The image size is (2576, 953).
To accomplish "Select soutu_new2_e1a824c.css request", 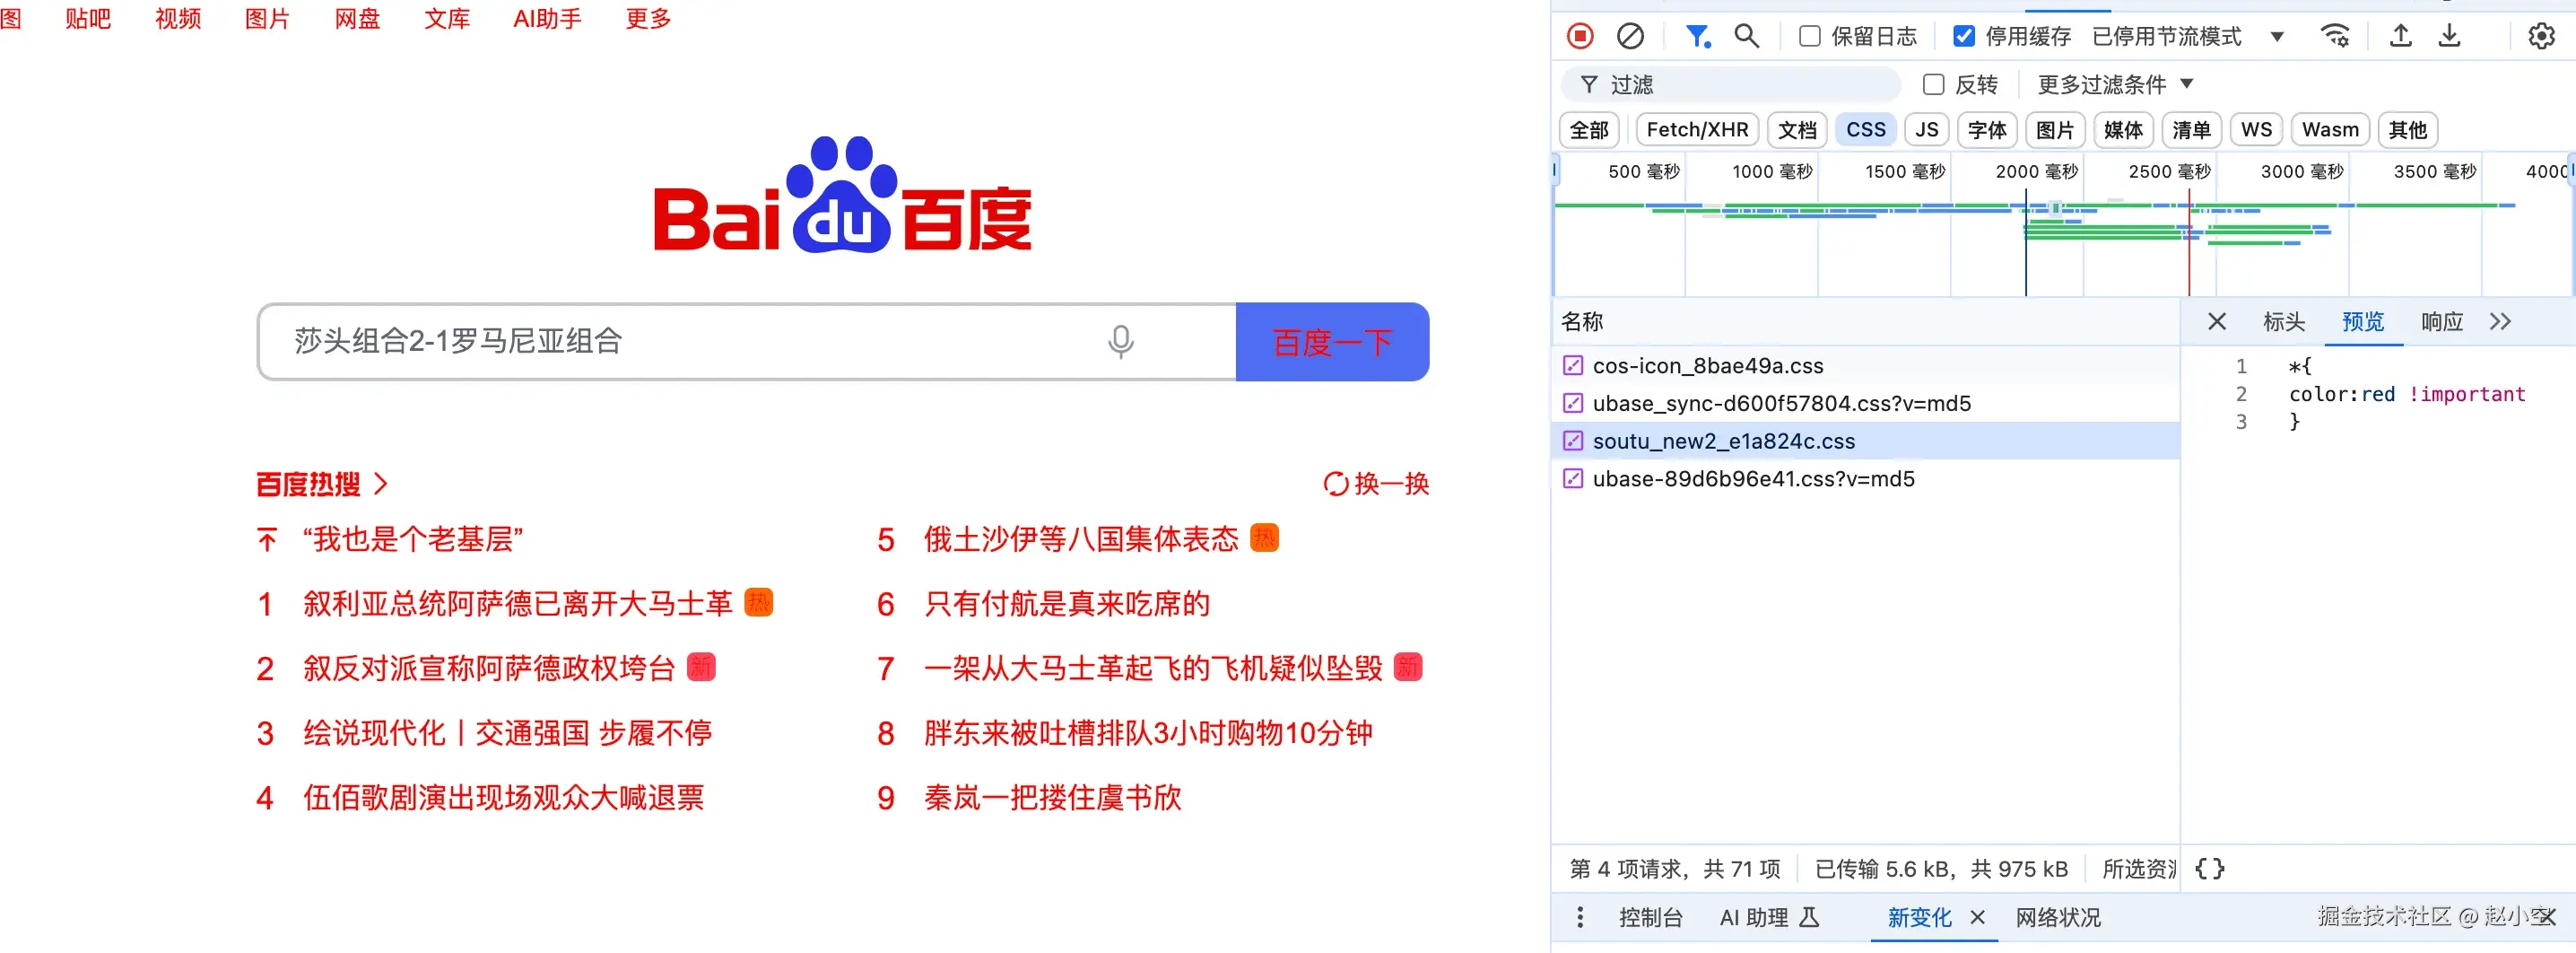I will pos(1865,441).
